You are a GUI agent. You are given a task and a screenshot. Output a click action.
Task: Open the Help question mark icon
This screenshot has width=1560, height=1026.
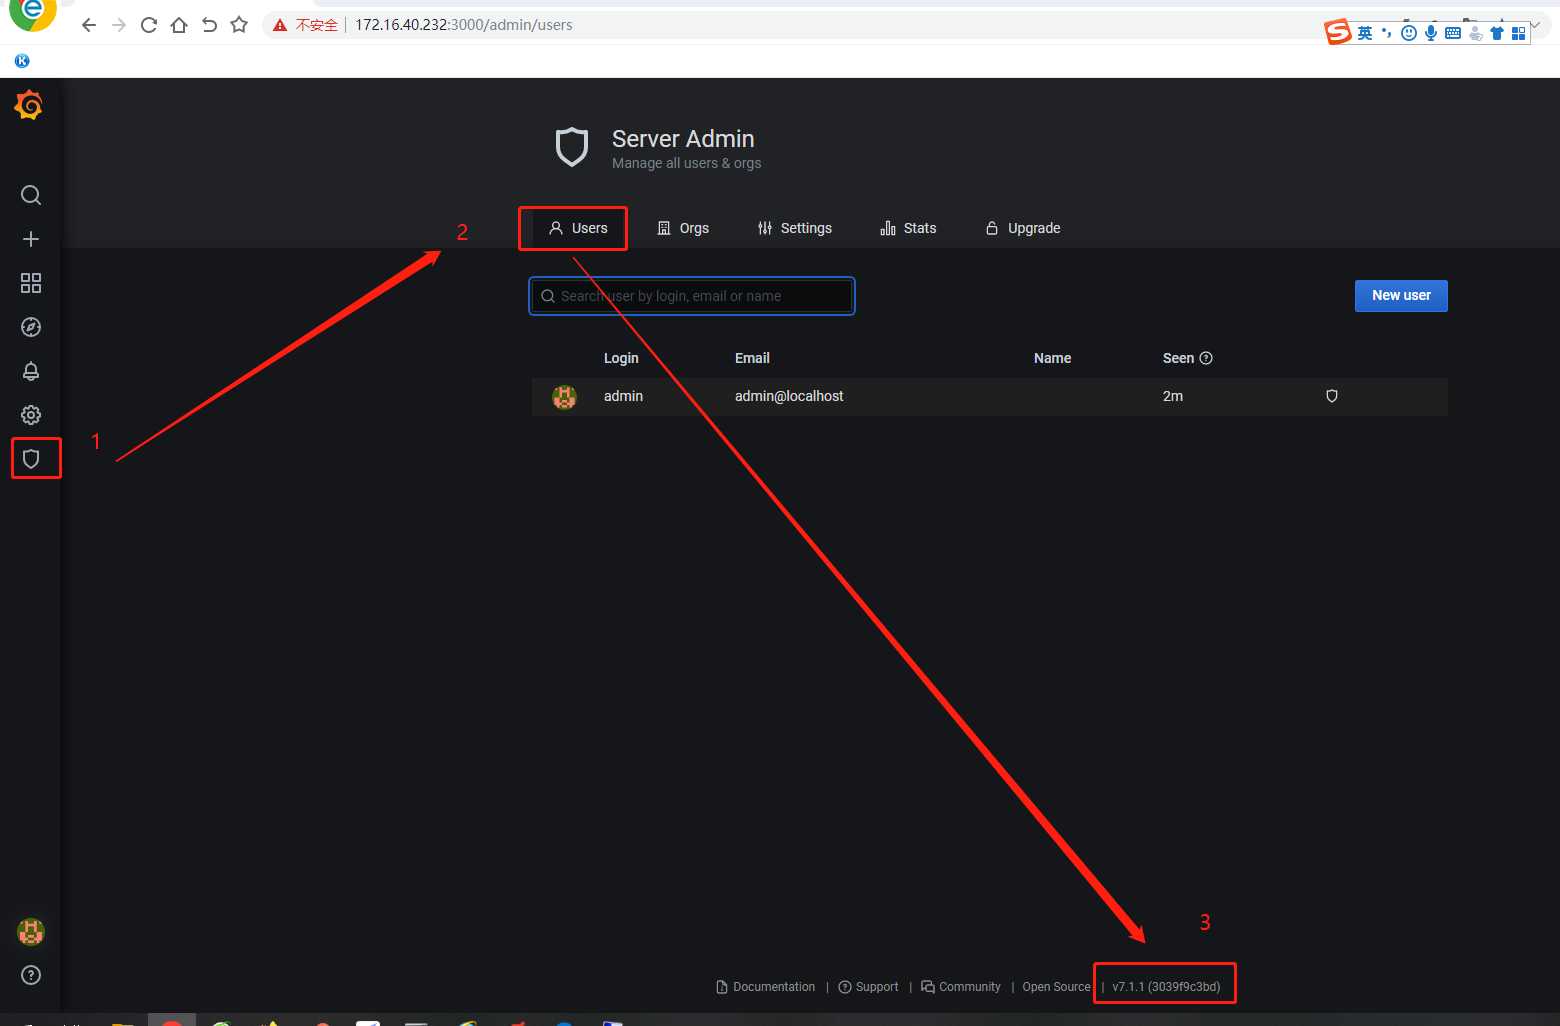tap(31, 975)
